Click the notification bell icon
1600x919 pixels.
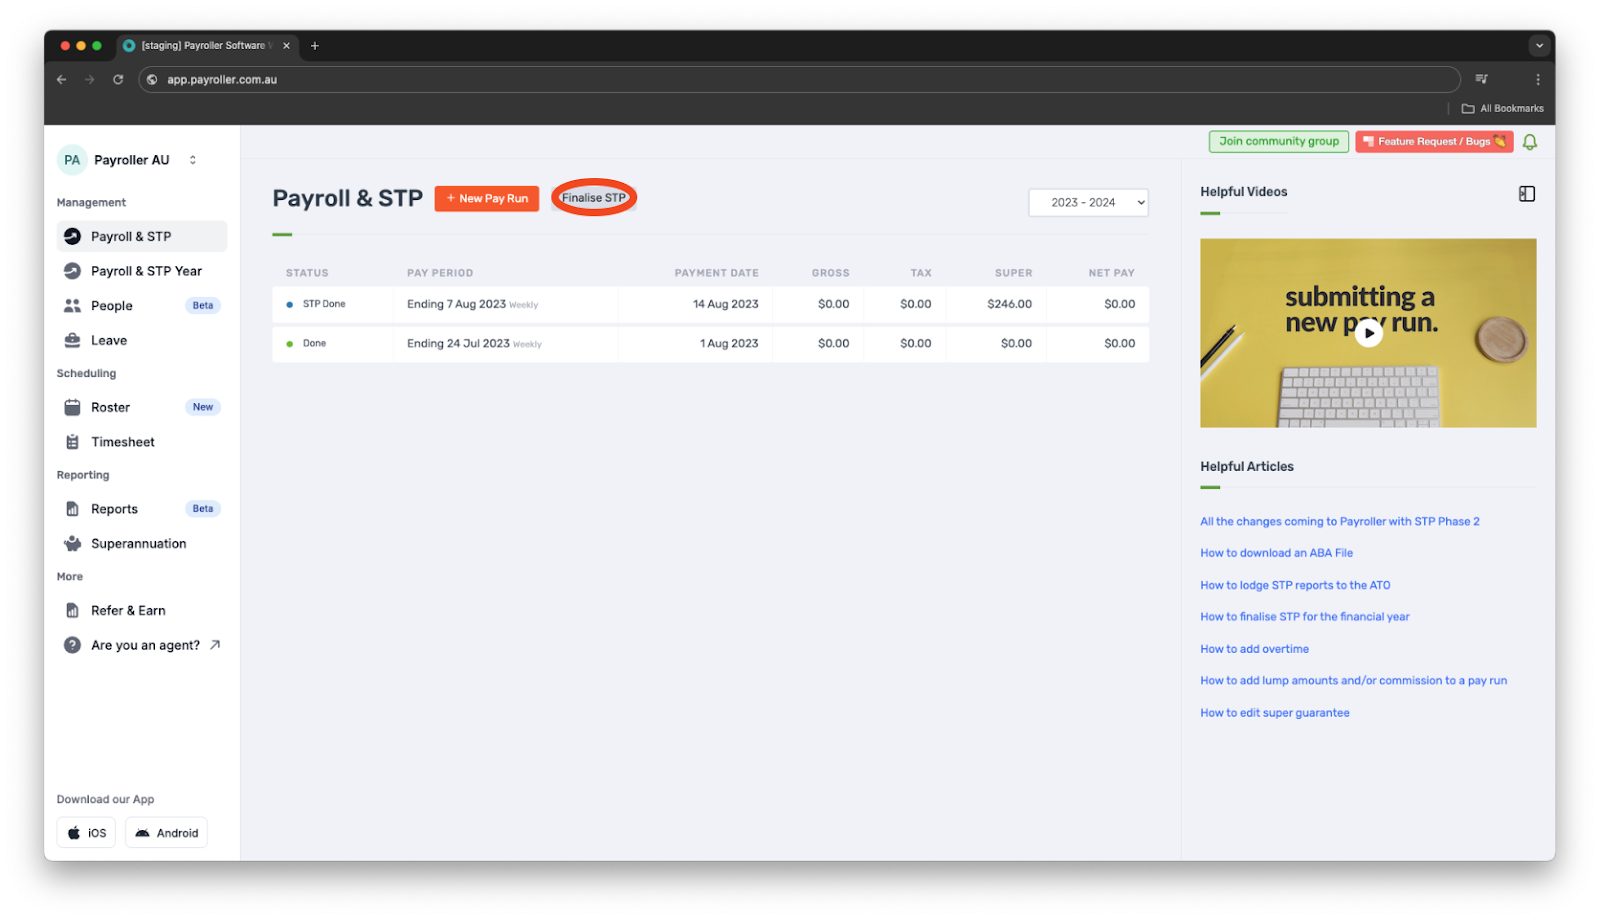(x=1529, y=141)
